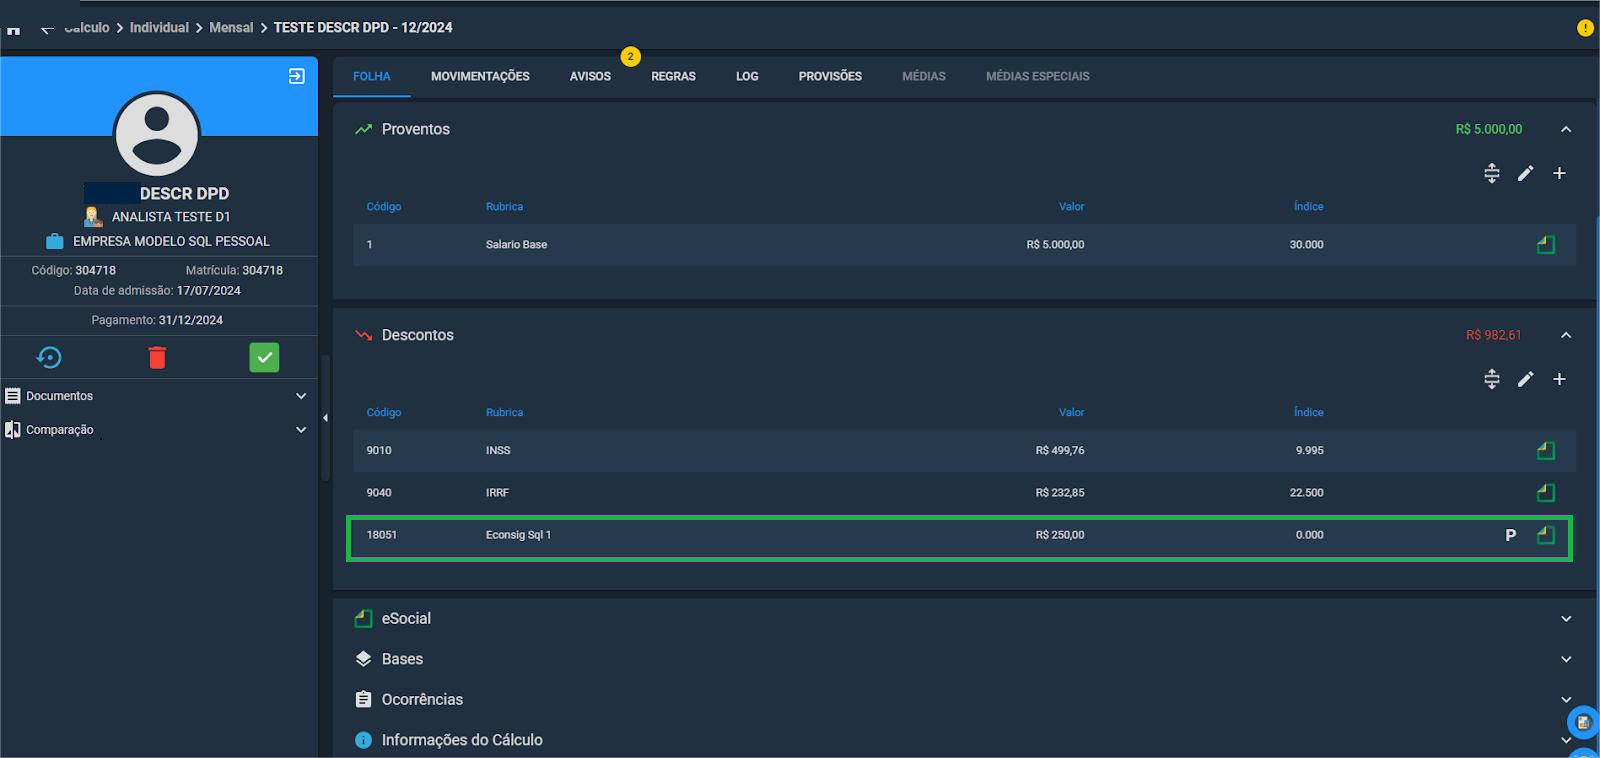Sort Descontos by Índice column header
1600x758 pixels.
pos(1308,413)
